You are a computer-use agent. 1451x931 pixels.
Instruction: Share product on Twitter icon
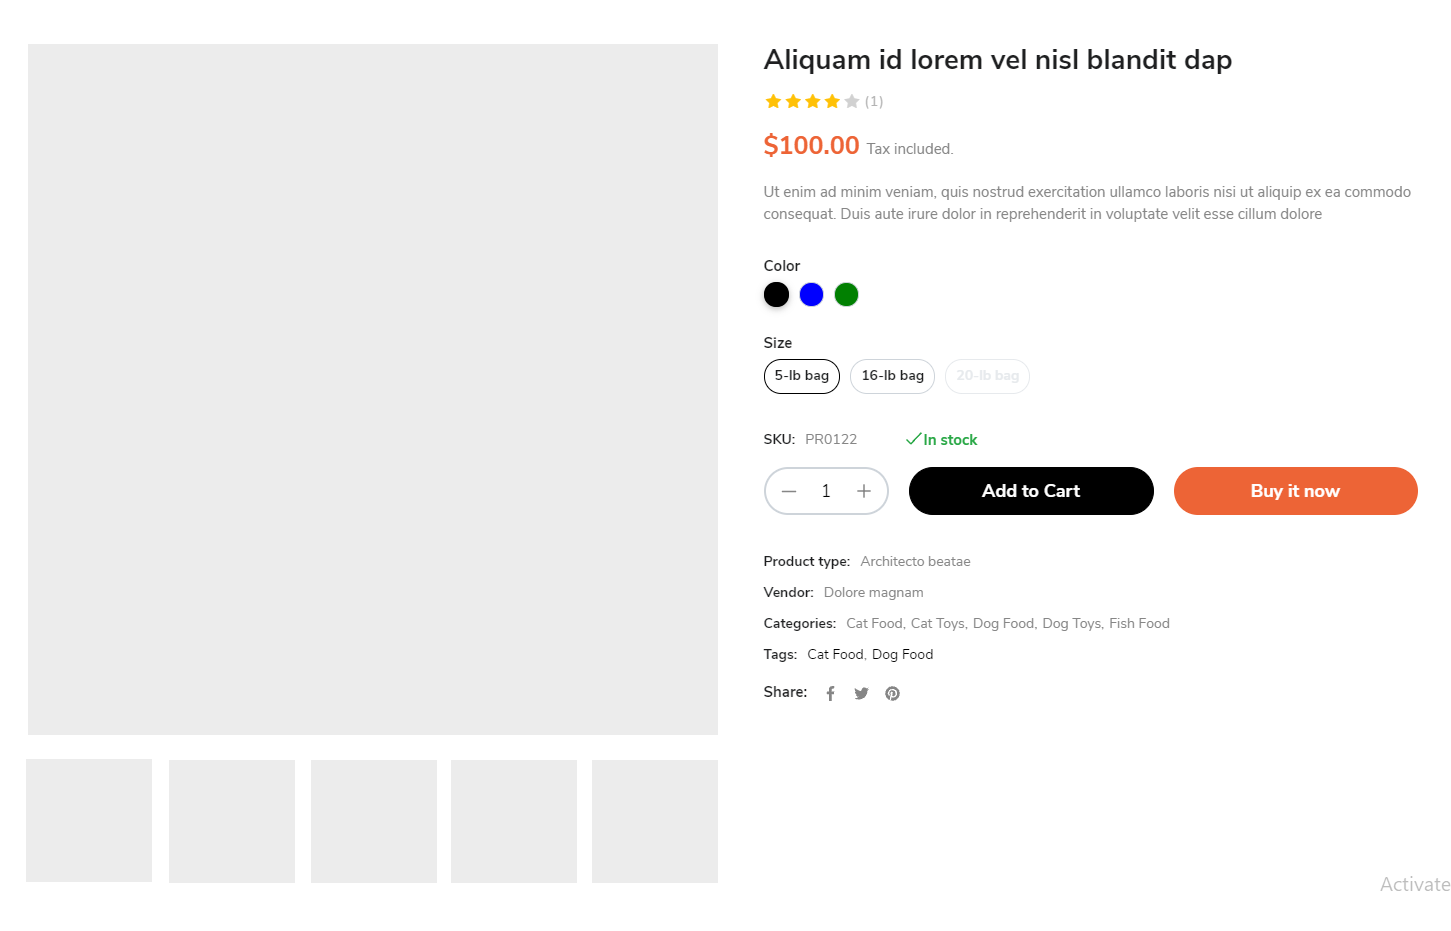861,693
